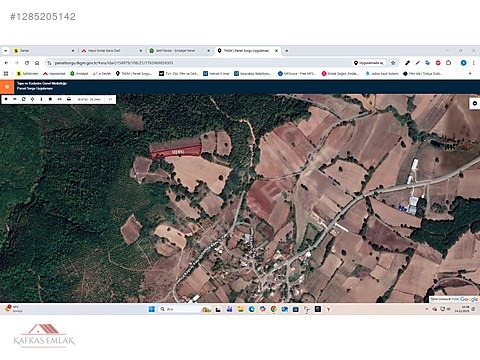Screen dimensions: 480x360
Task: Open the e-Devlet bookmark
Action: [102, 73]
